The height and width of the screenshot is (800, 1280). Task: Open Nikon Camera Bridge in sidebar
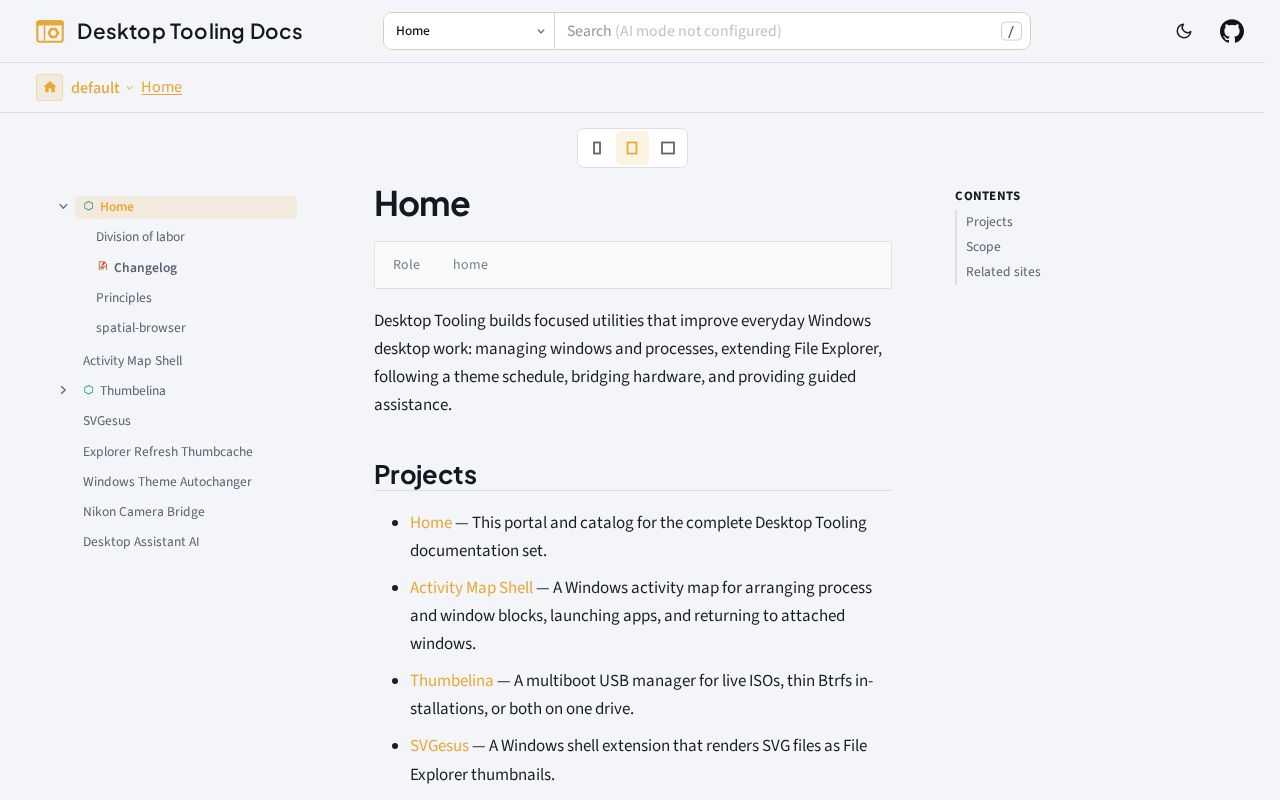(144, 512)
